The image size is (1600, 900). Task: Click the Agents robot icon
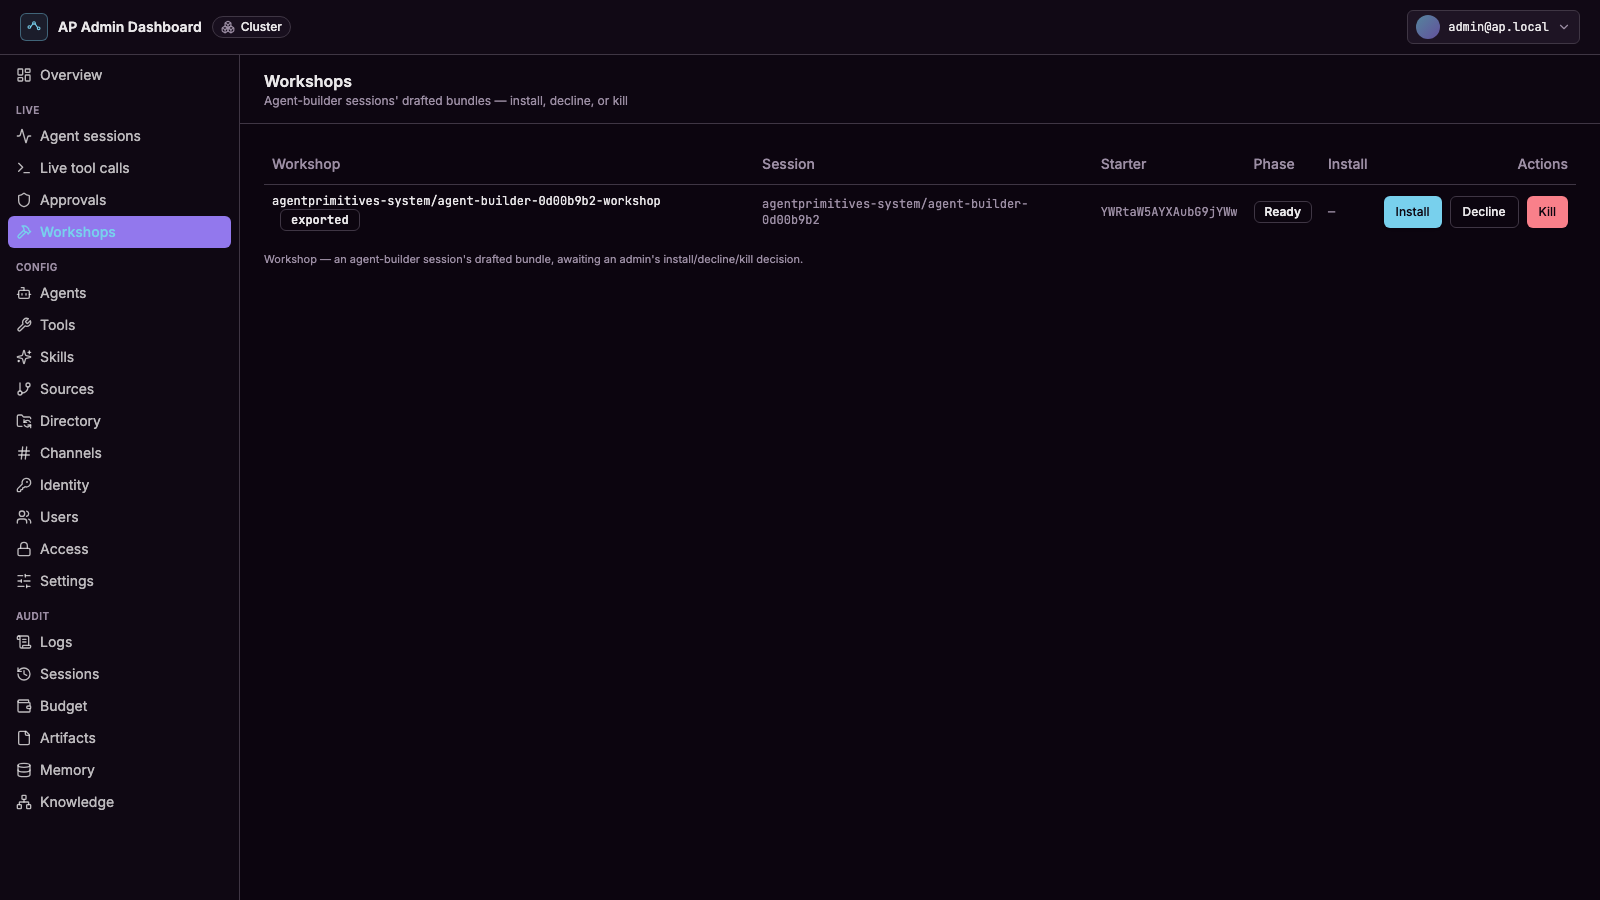click(24, 293)
